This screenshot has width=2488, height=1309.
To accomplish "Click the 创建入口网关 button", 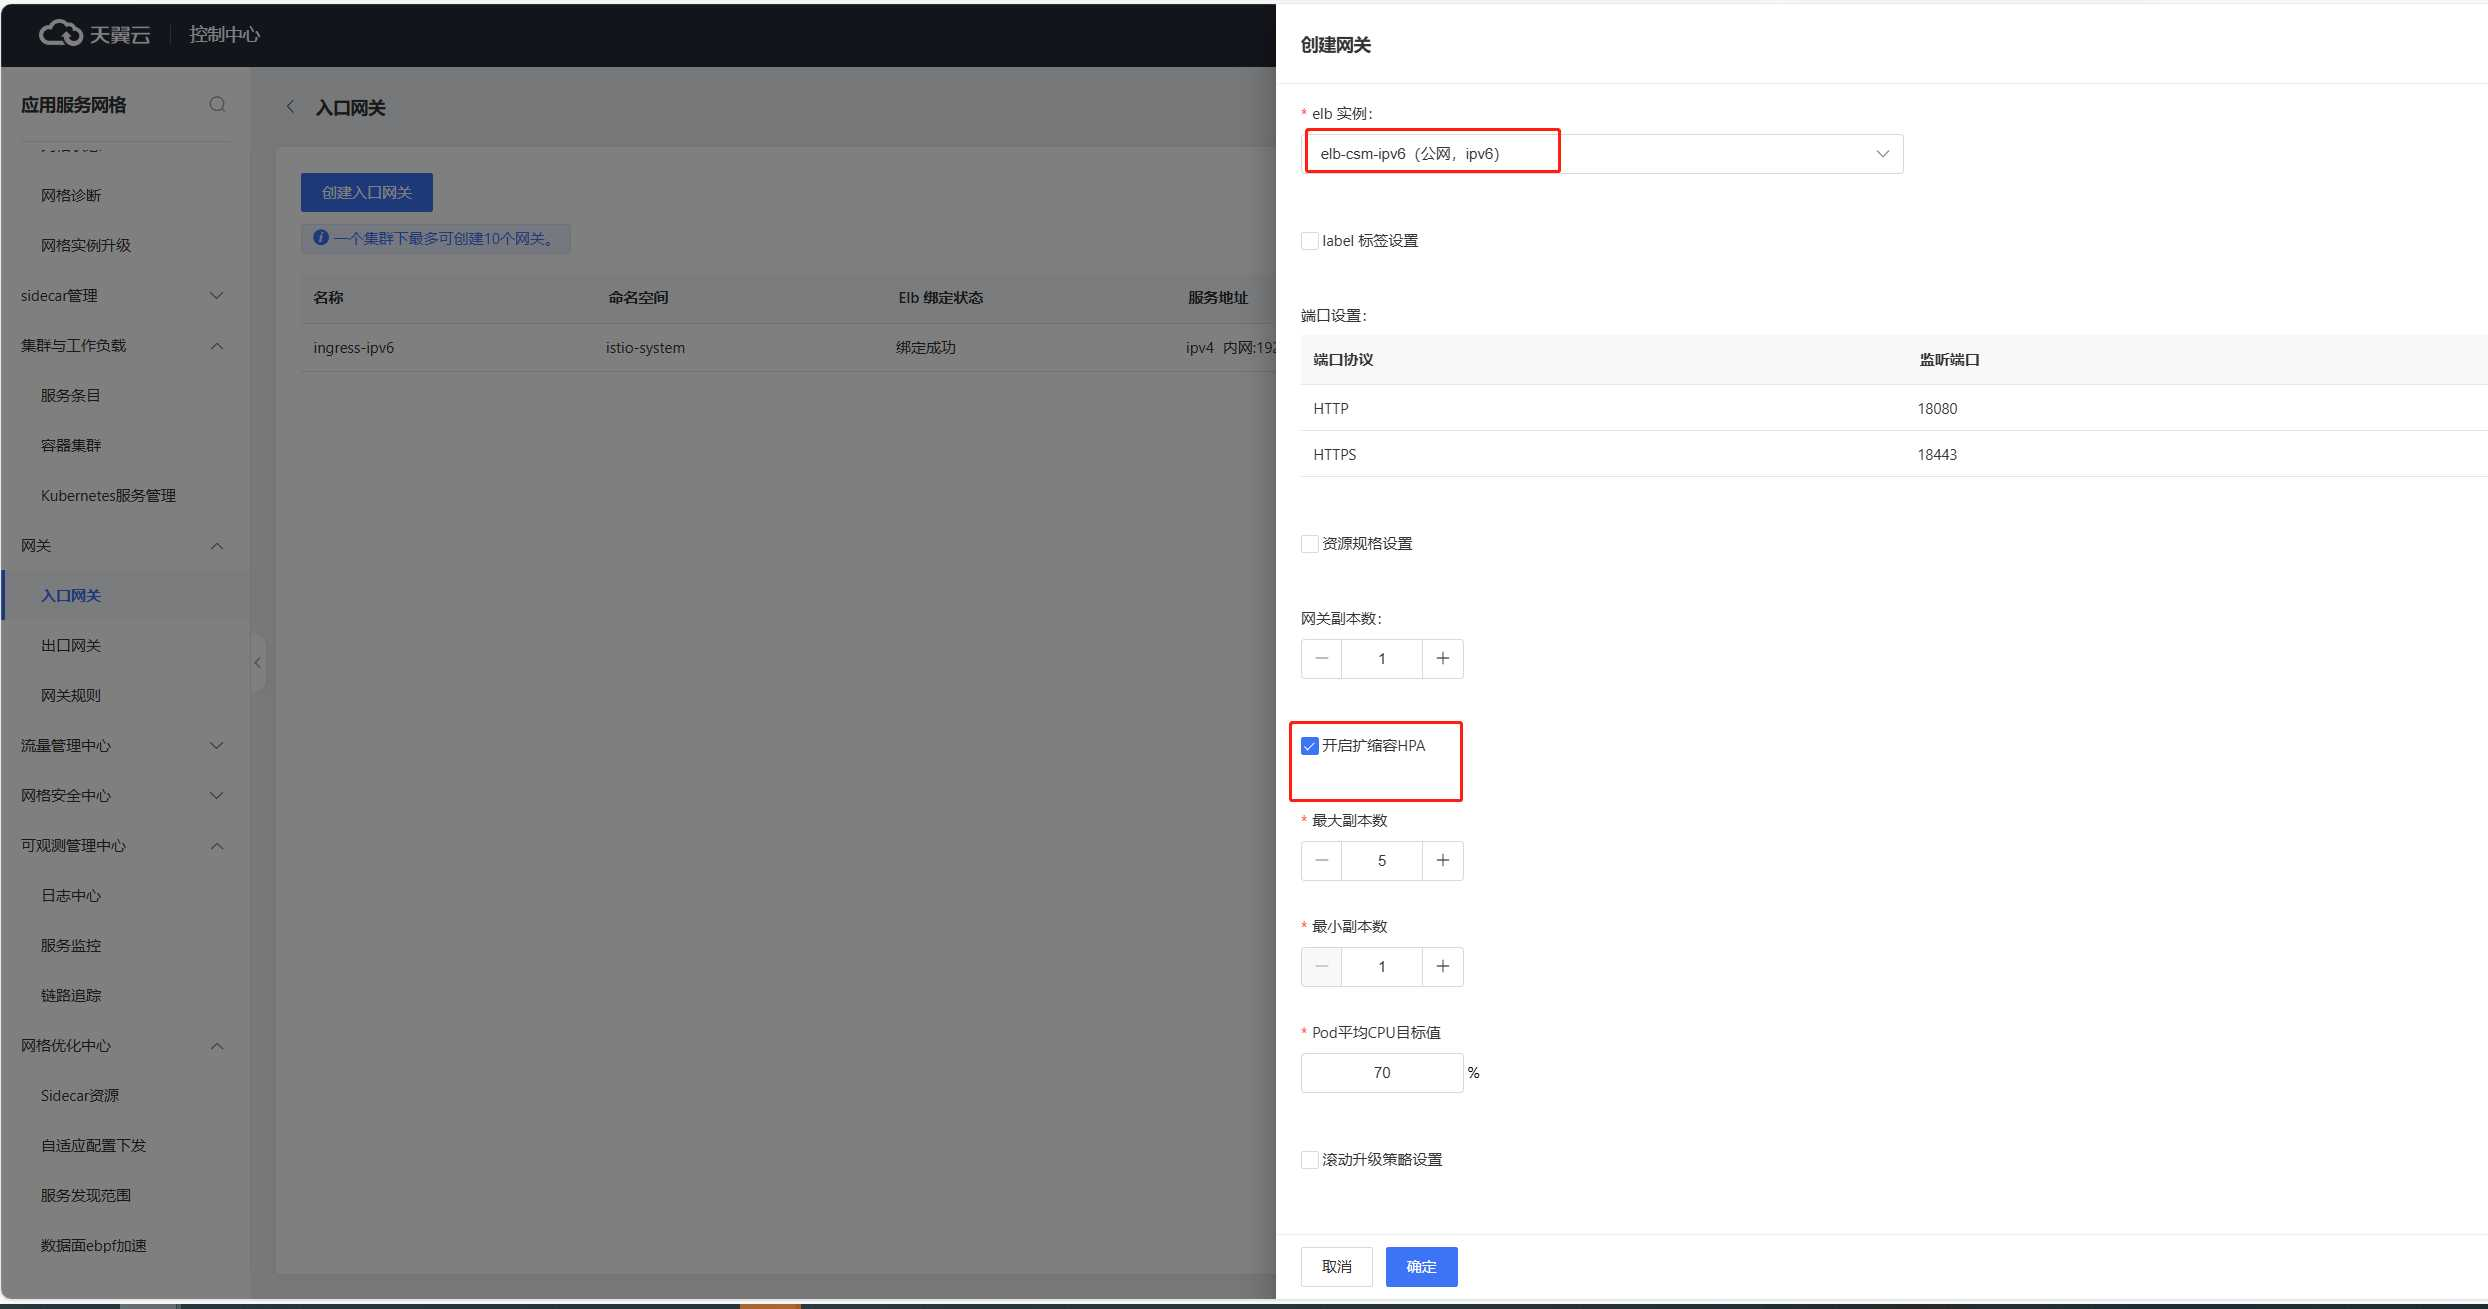I will tap(367, 192).
